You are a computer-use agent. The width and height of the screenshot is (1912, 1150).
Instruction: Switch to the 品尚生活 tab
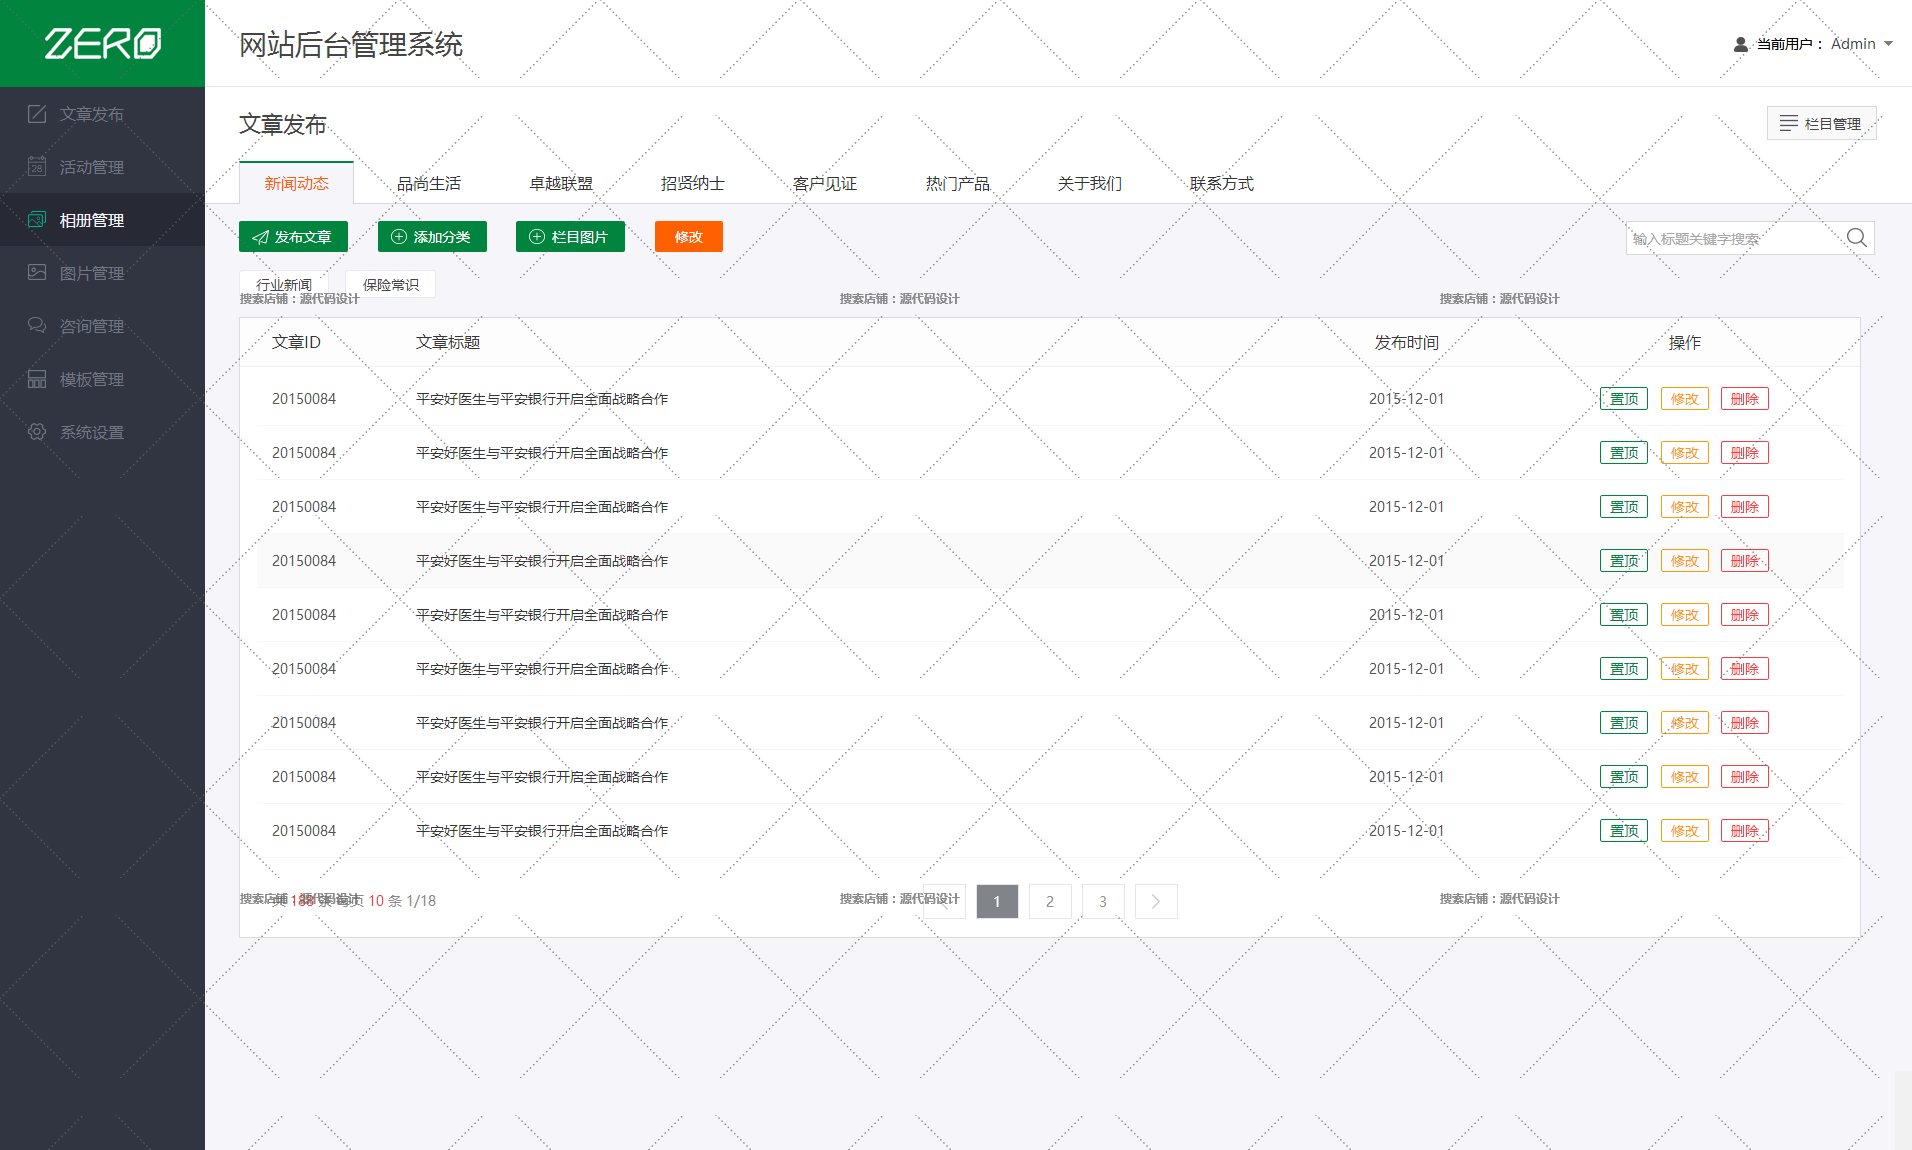[x=428, y=183]
